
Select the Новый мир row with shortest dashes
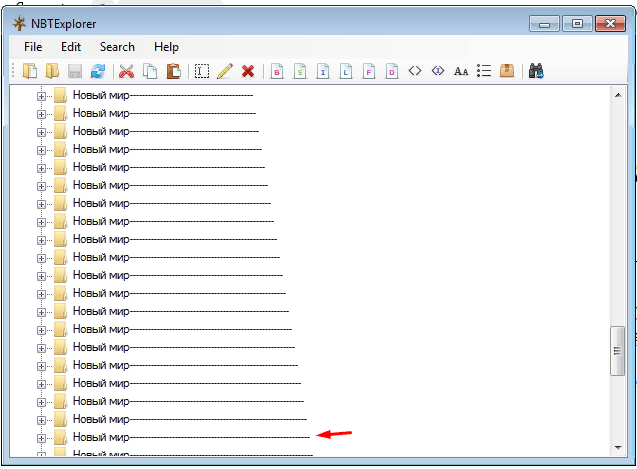[162, 95]
